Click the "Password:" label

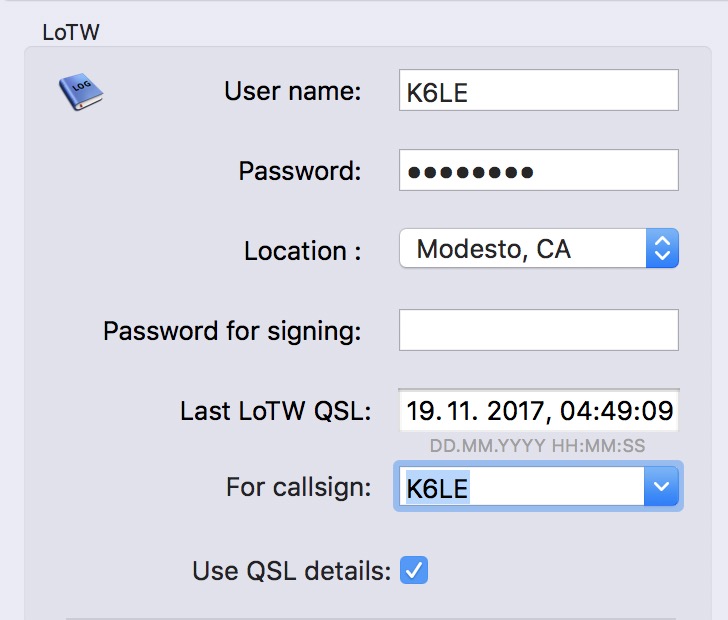(x=299, y=171)
